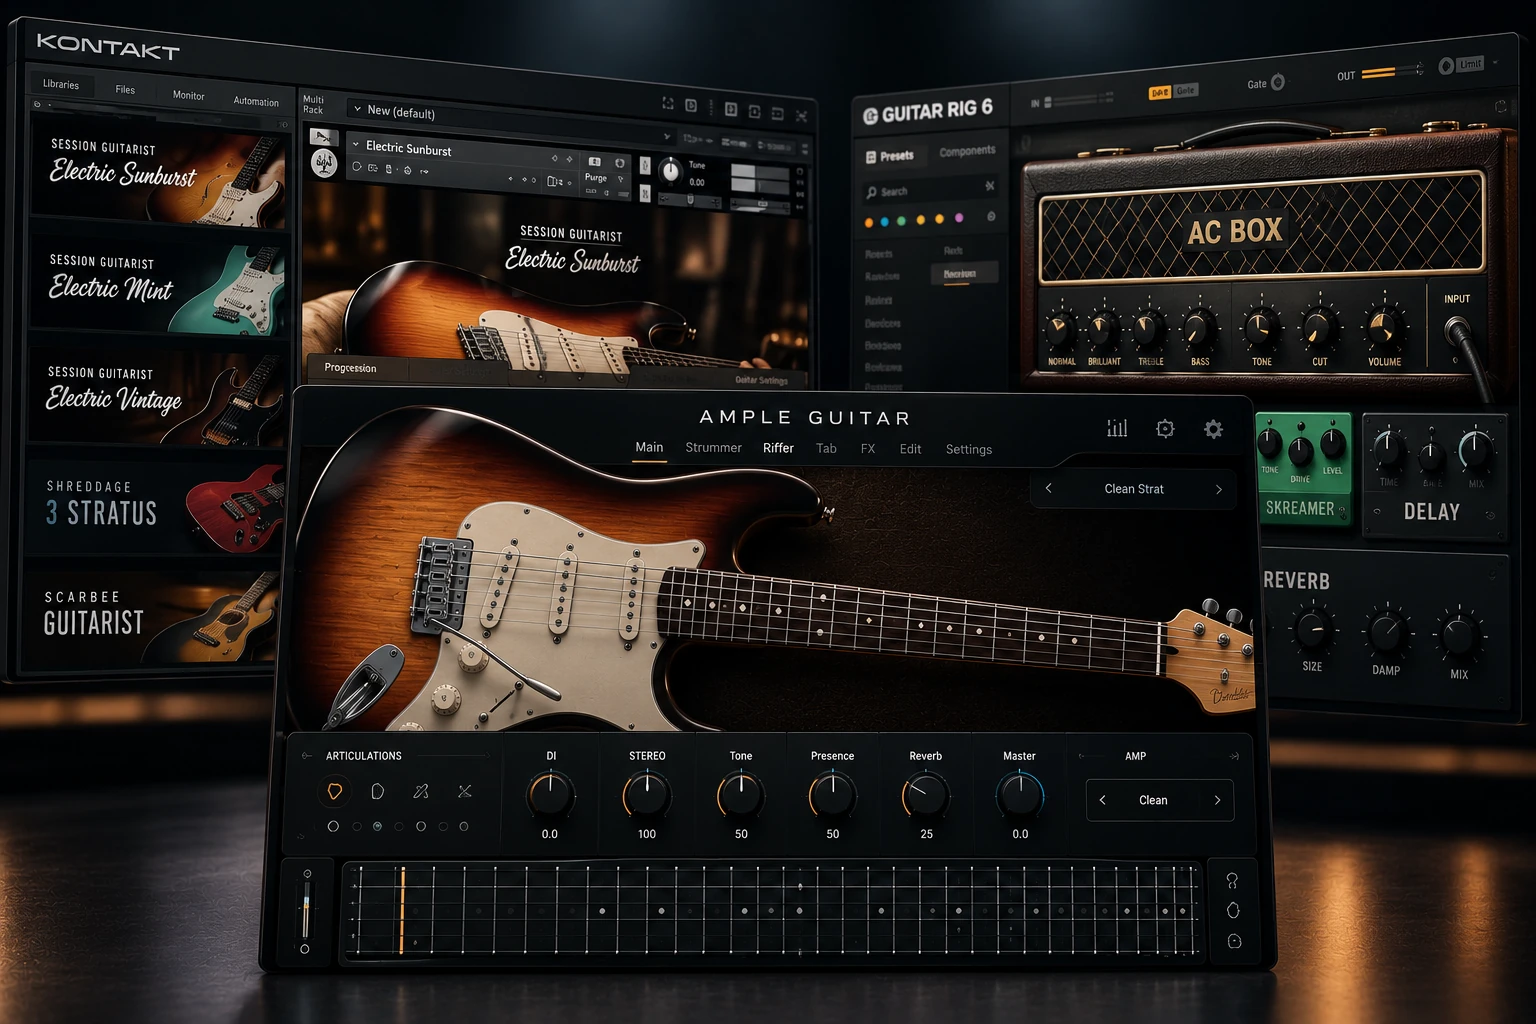1536x1024 pixels.
Task: Open the gear settings icon in Ample Guitar
Action: tap(1213, 429)
